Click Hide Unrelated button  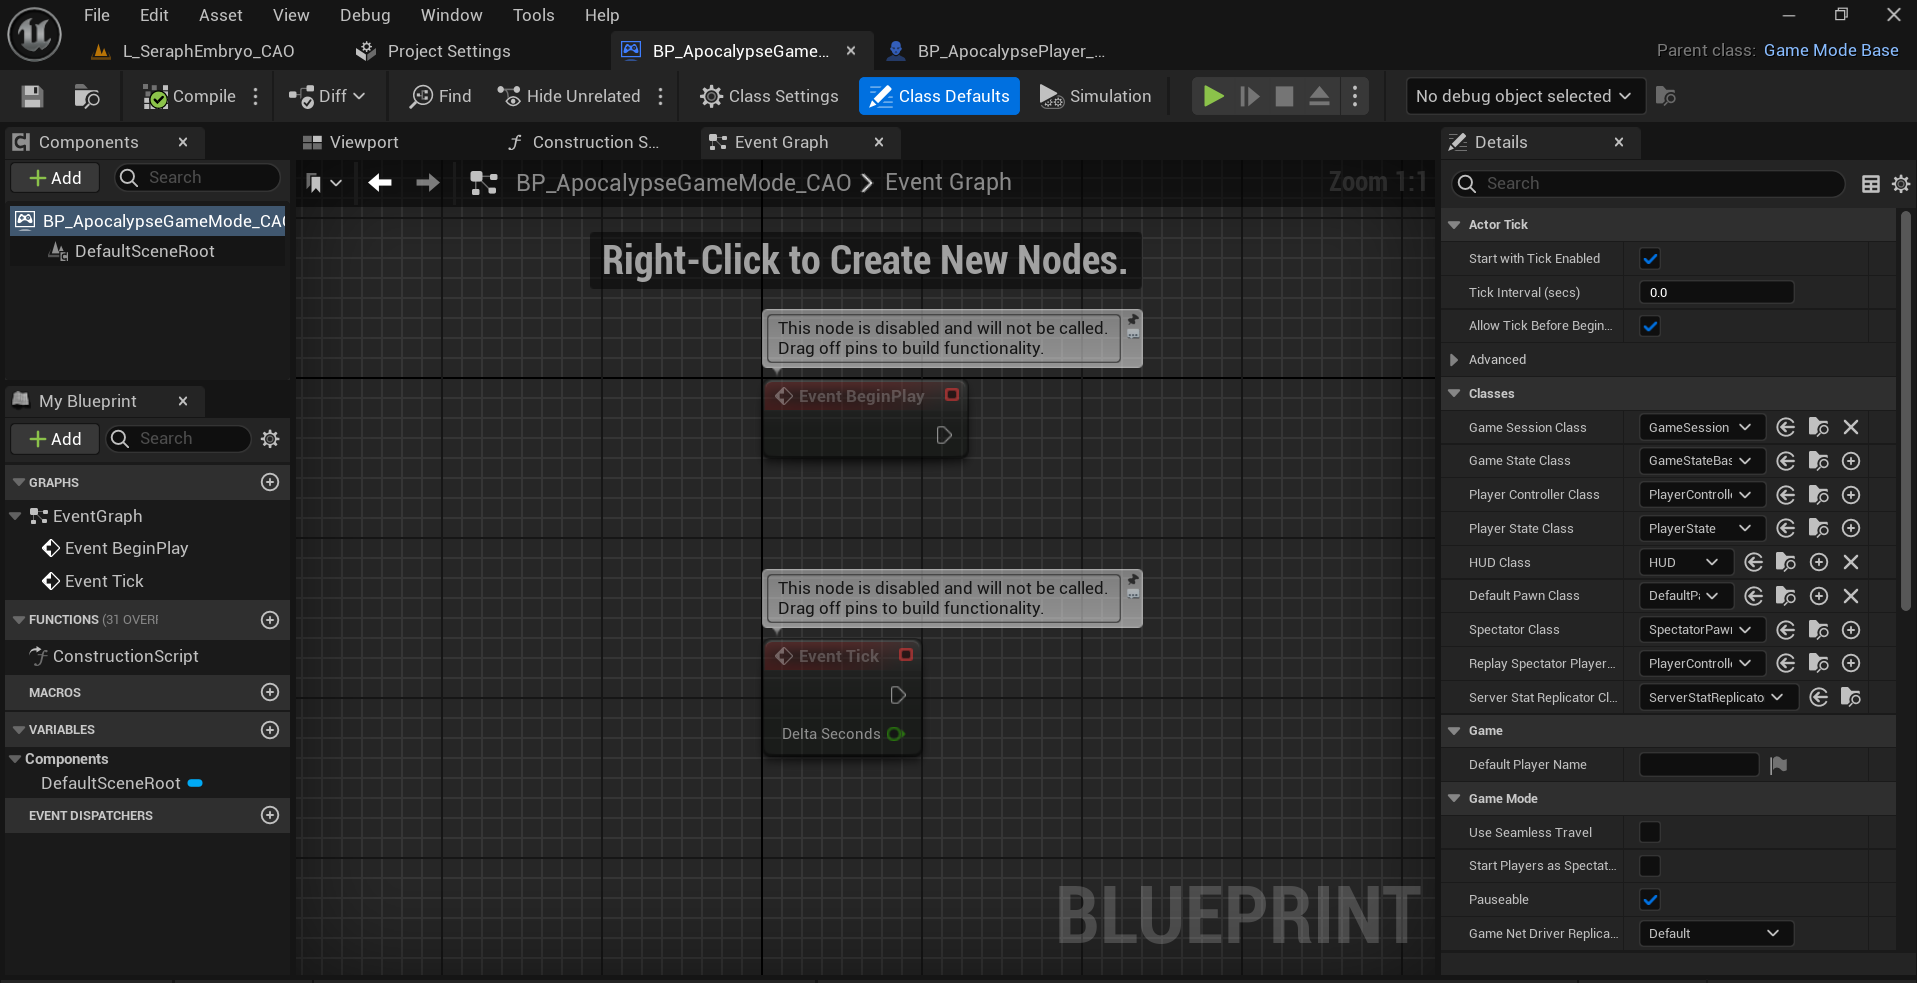570,96
